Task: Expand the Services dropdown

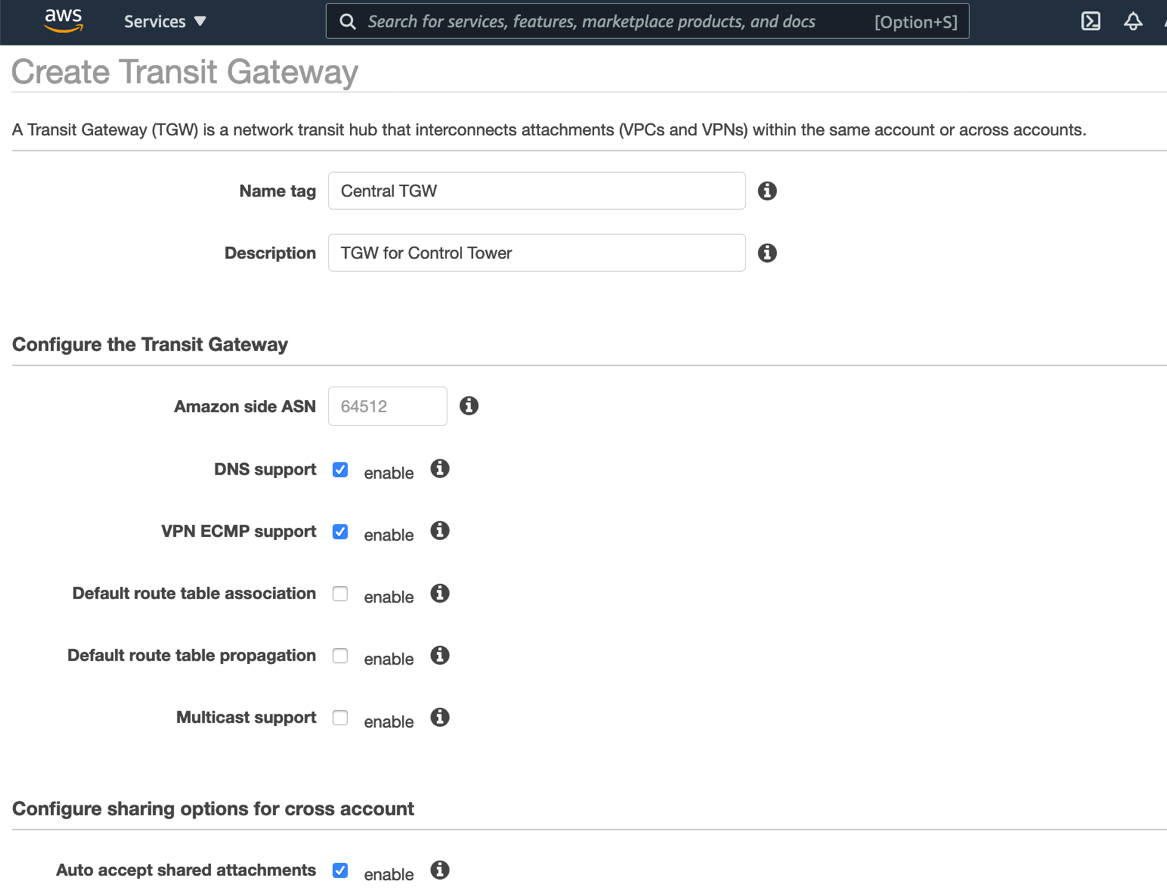Action: 164,21
